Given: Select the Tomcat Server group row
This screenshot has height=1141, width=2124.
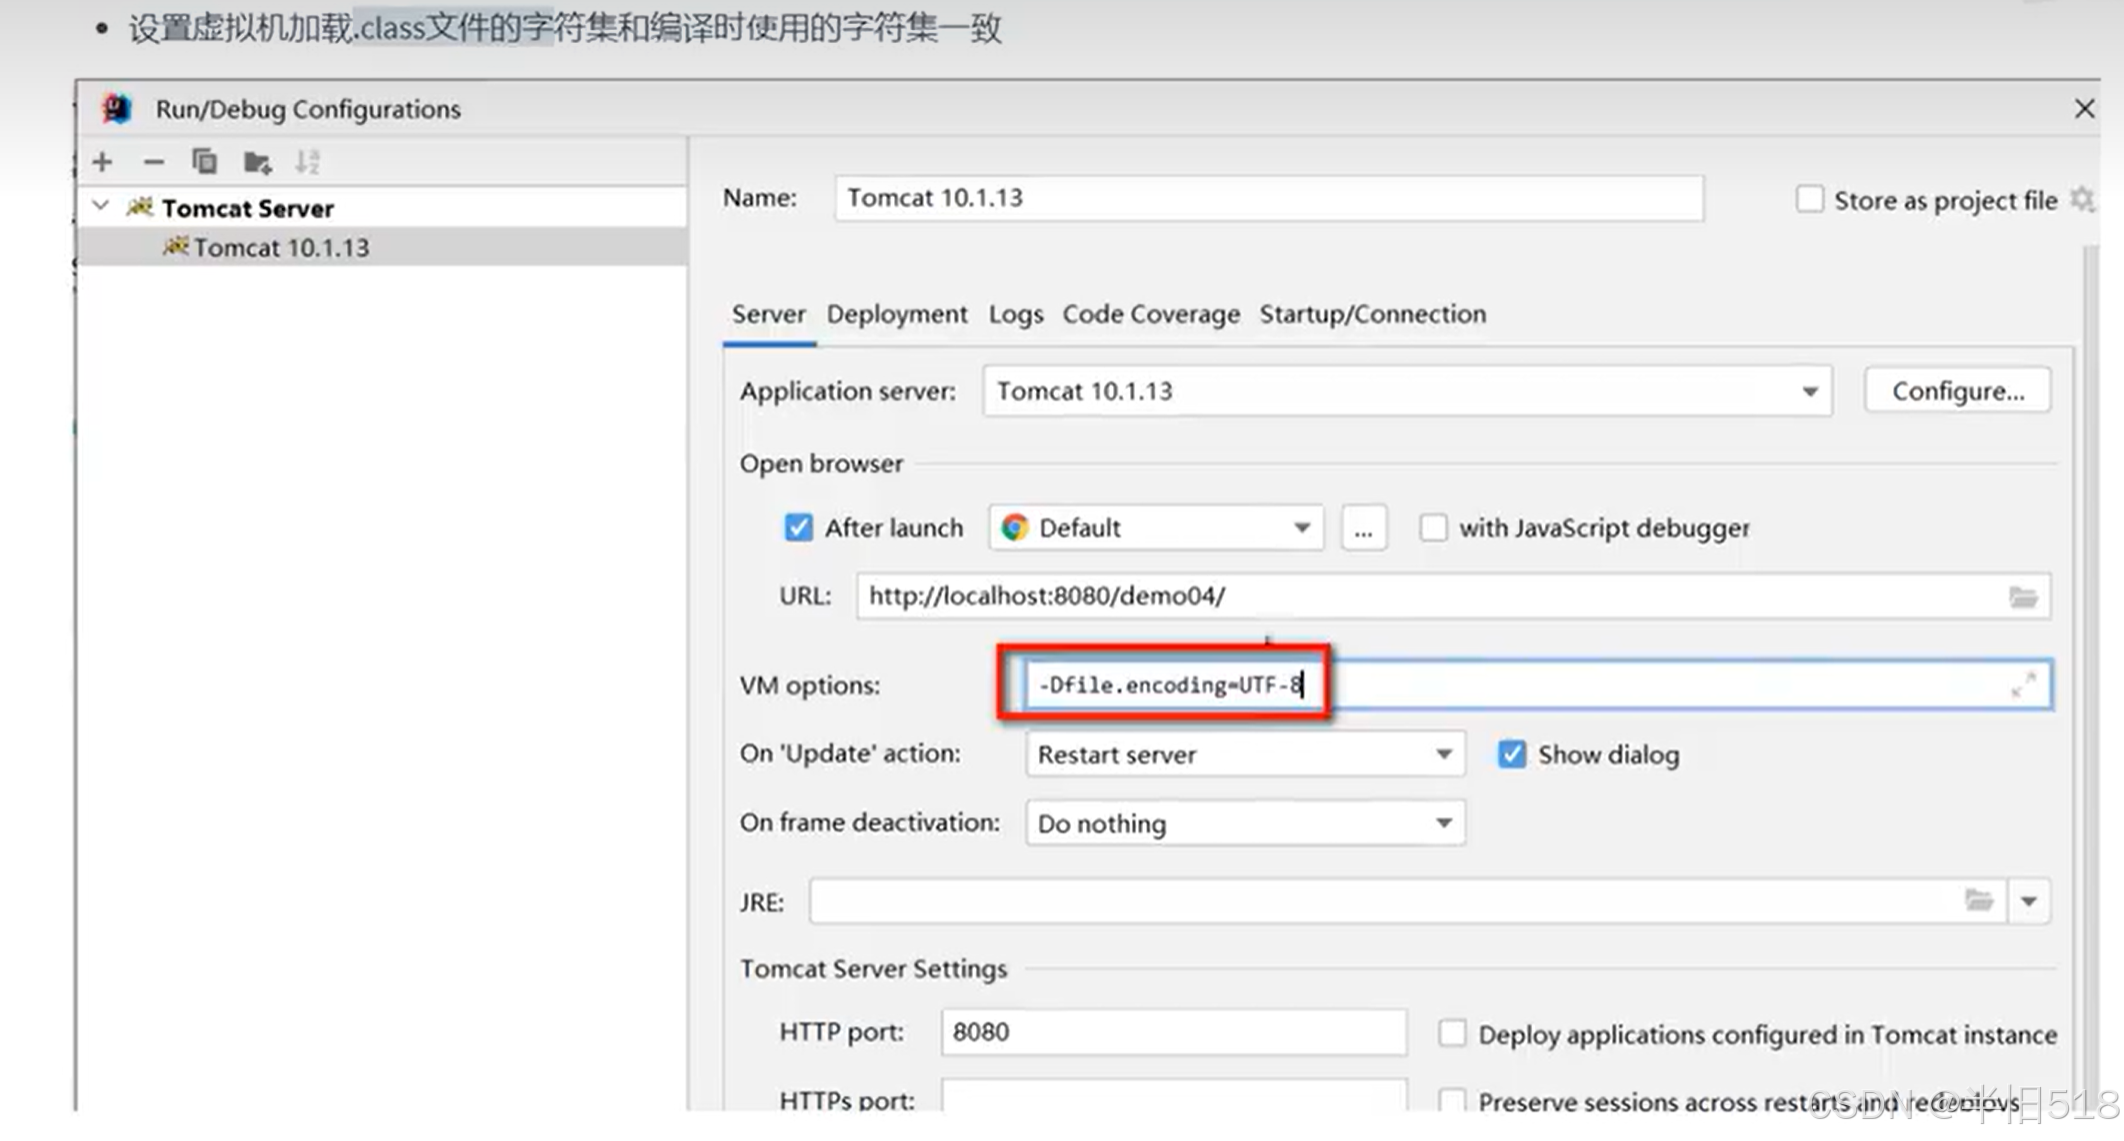Looking at the screenshot, I should click(x=382, y=207).
